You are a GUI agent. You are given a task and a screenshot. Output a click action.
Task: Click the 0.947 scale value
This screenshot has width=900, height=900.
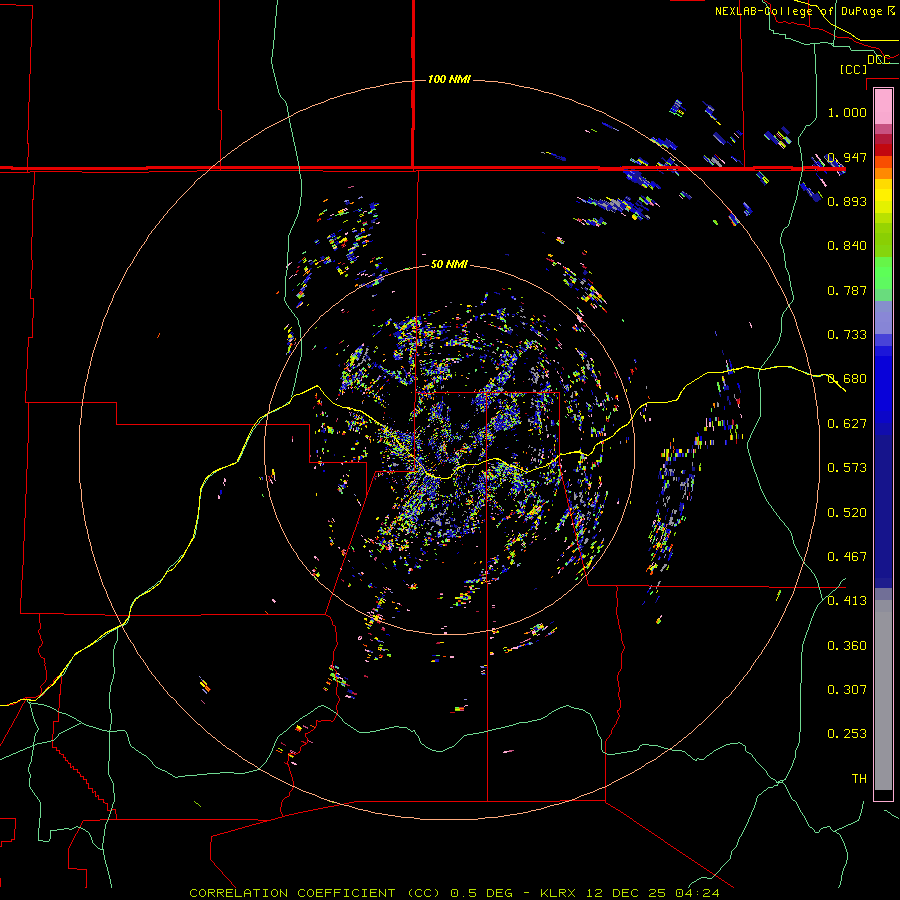click(x=847, y=157)
